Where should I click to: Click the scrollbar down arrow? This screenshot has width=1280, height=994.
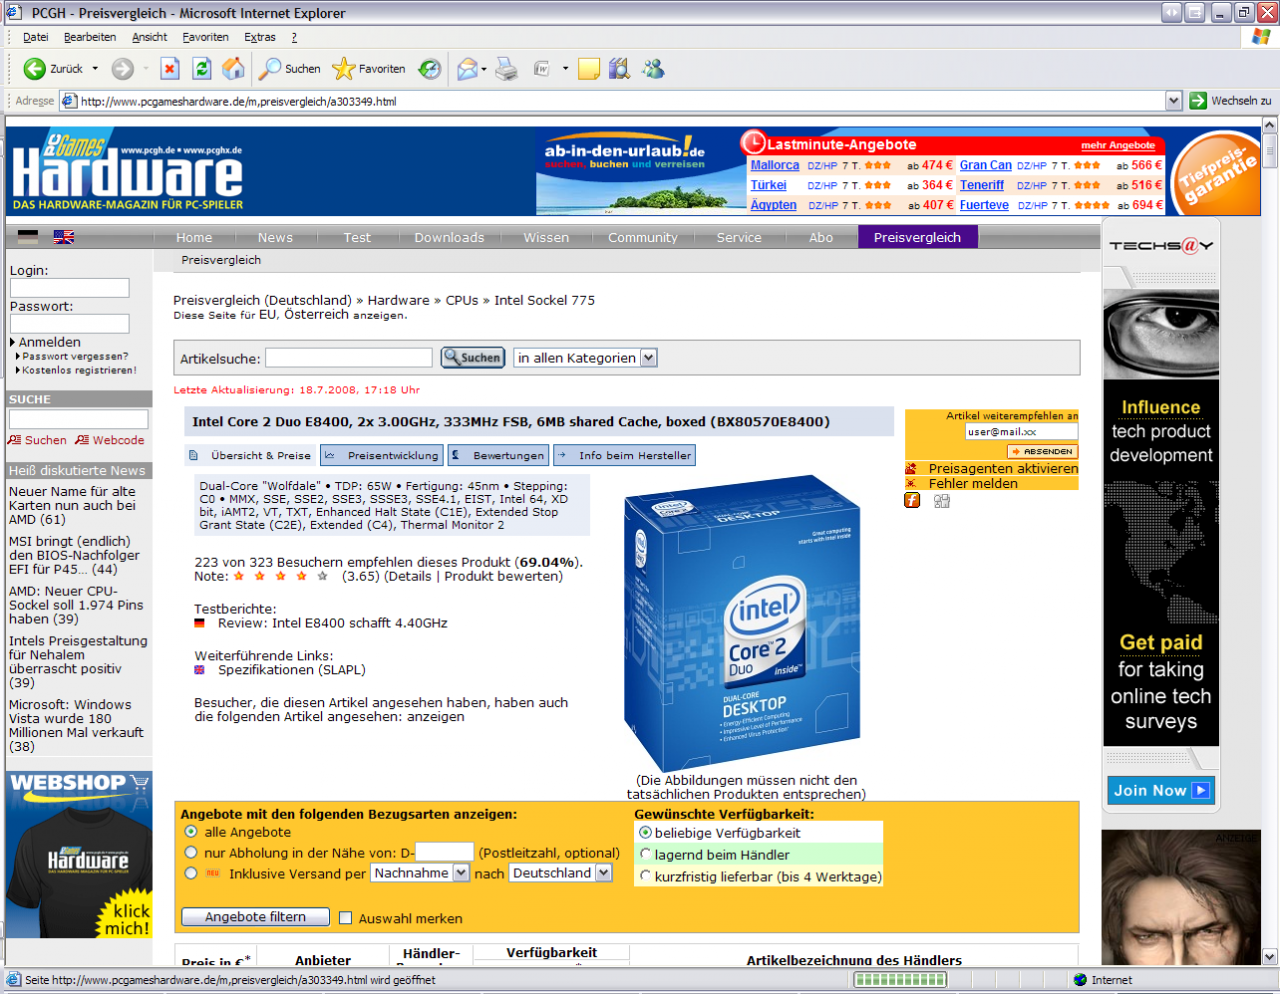click(x=1270, y=956)
